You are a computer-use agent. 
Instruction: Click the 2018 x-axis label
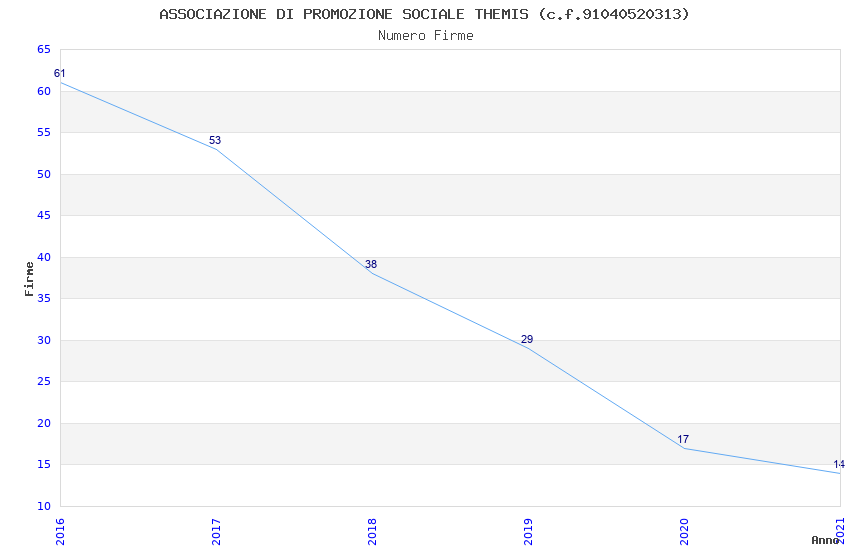[372, 532]
